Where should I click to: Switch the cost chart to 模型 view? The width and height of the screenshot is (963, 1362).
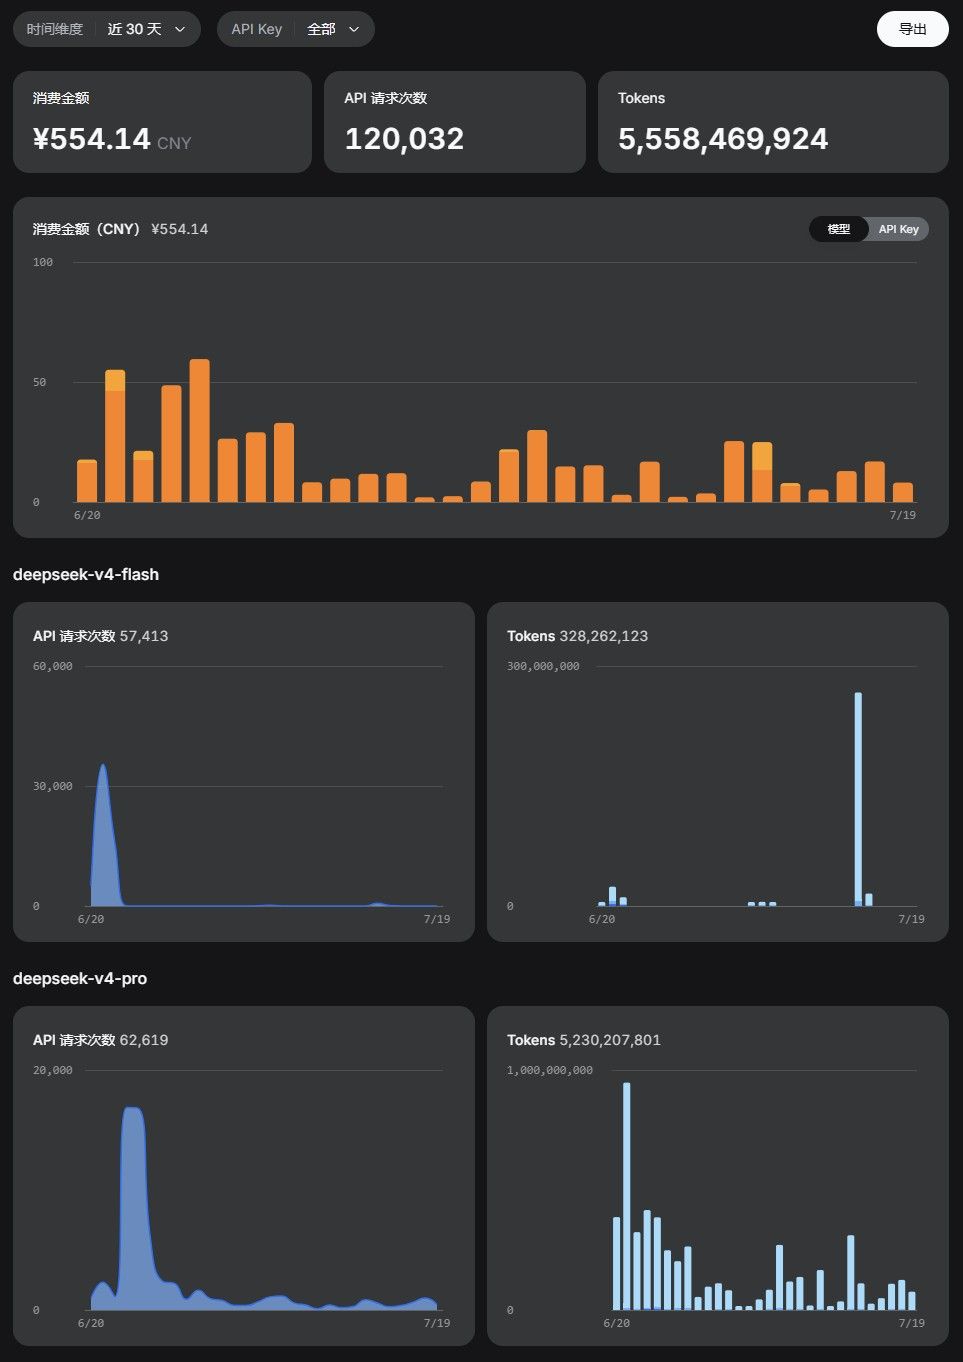(x=839, y=229)
